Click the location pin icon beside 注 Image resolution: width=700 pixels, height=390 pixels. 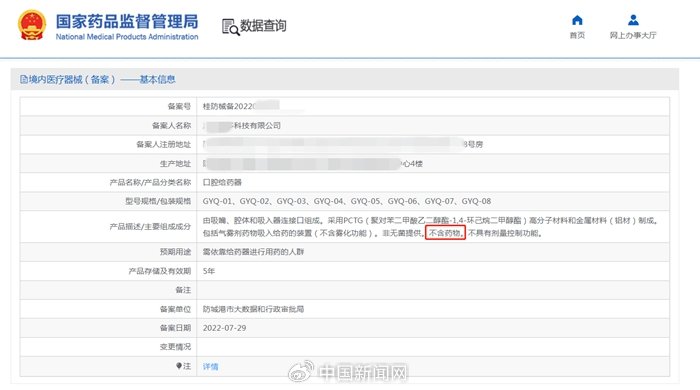pyautogui.click(x=179, y=366)
